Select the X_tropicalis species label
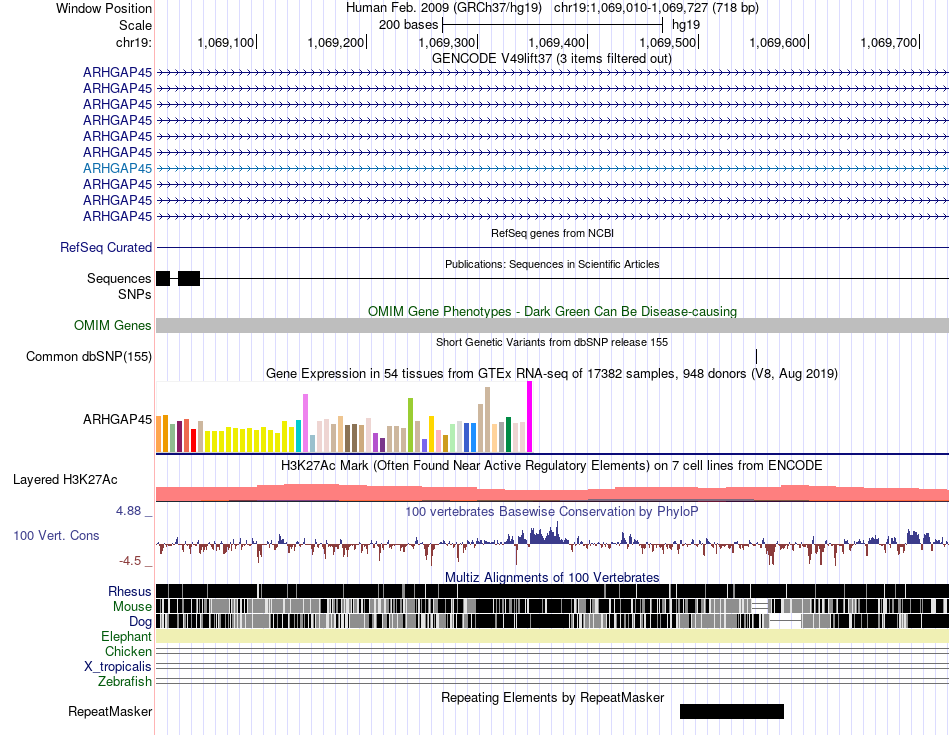This screenshot has height=735, width=950. [118, 667]
